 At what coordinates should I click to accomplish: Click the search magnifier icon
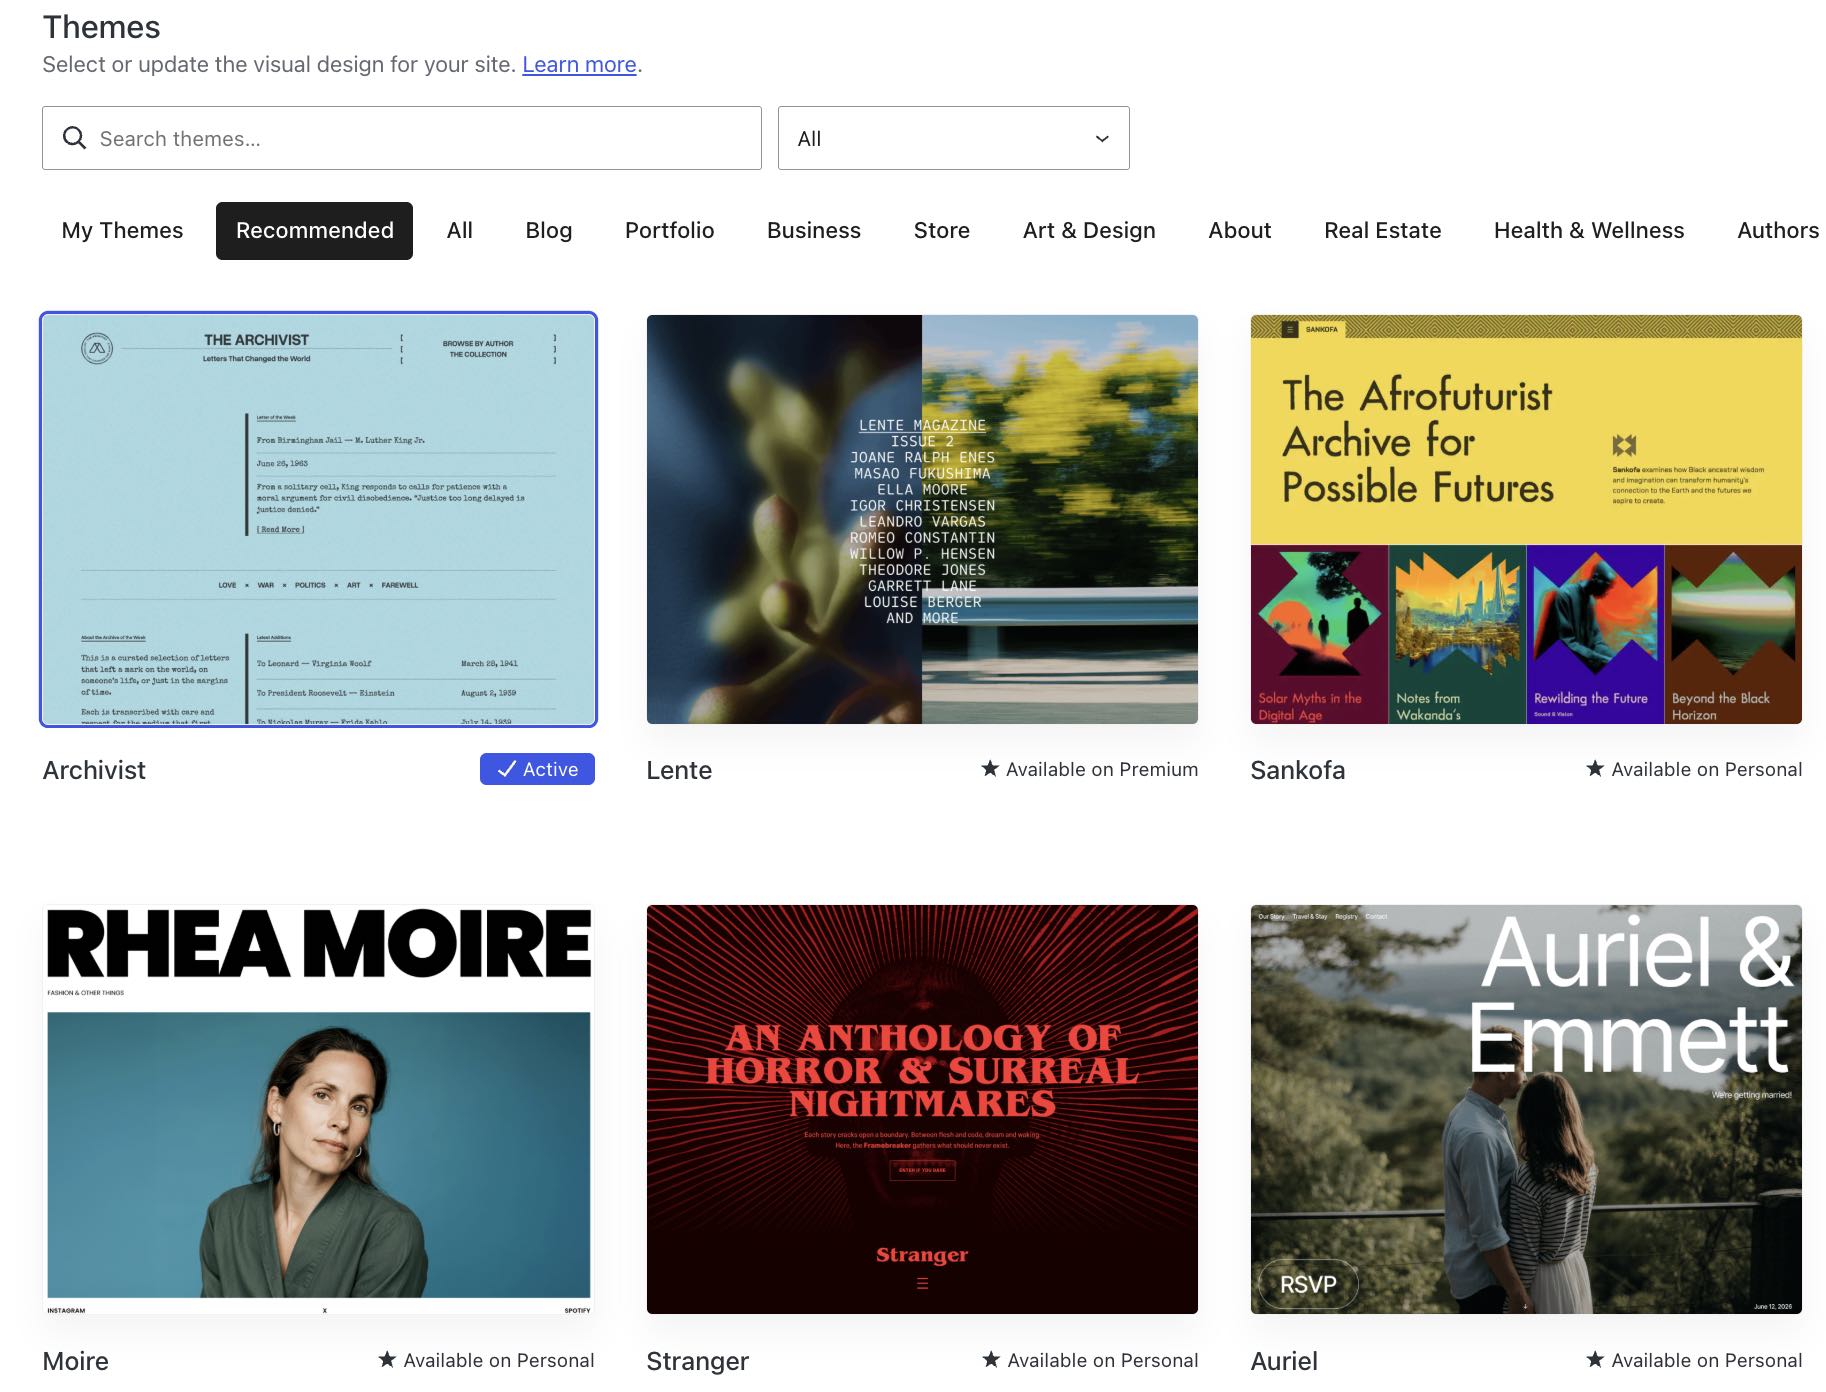point(74,138)
